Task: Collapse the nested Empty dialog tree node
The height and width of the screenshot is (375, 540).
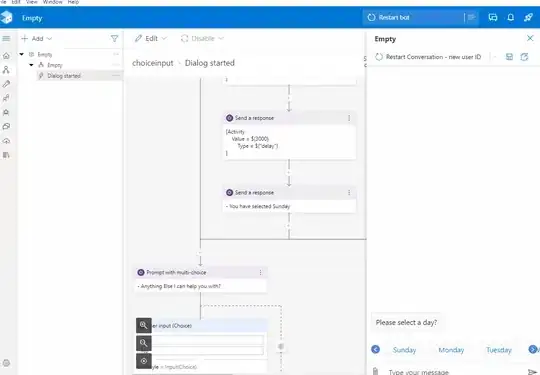Action: coord(31,65)
